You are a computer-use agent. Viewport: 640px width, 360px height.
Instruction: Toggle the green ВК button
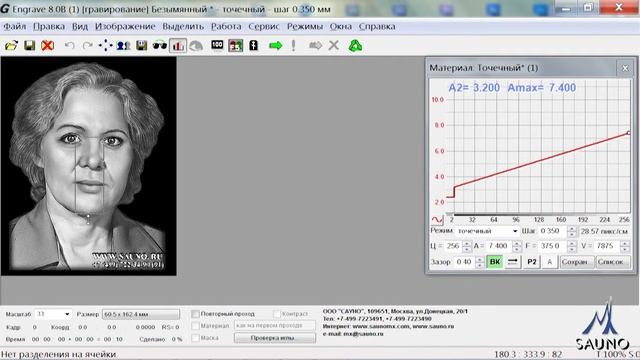click(495, 262)
